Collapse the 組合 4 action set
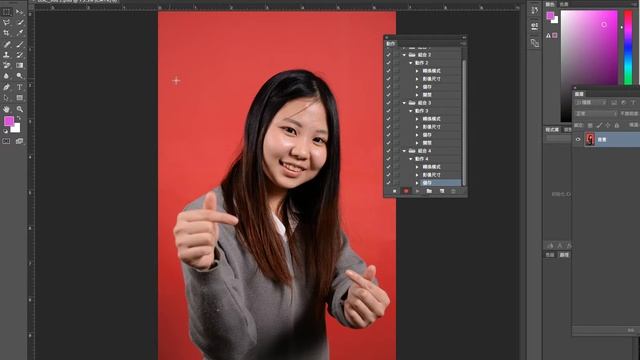 (x=404, y=151)
